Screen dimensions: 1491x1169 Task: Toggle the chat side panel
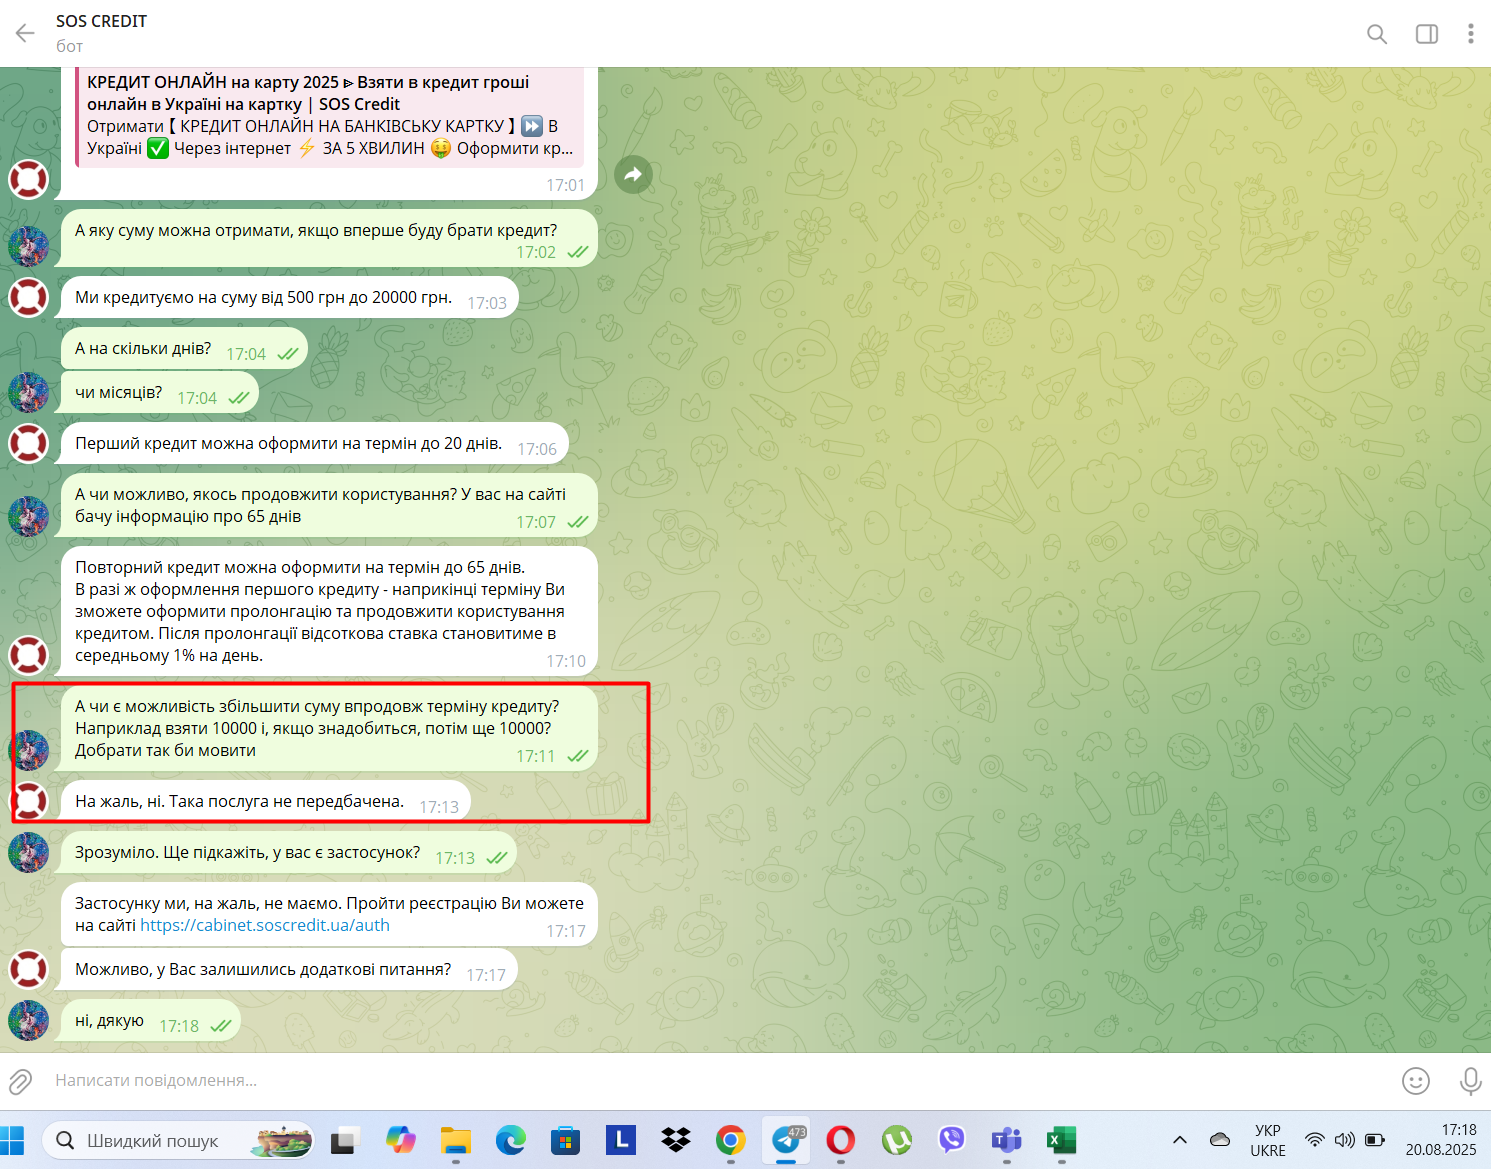pyautogui.click(x=1427, y=34)
